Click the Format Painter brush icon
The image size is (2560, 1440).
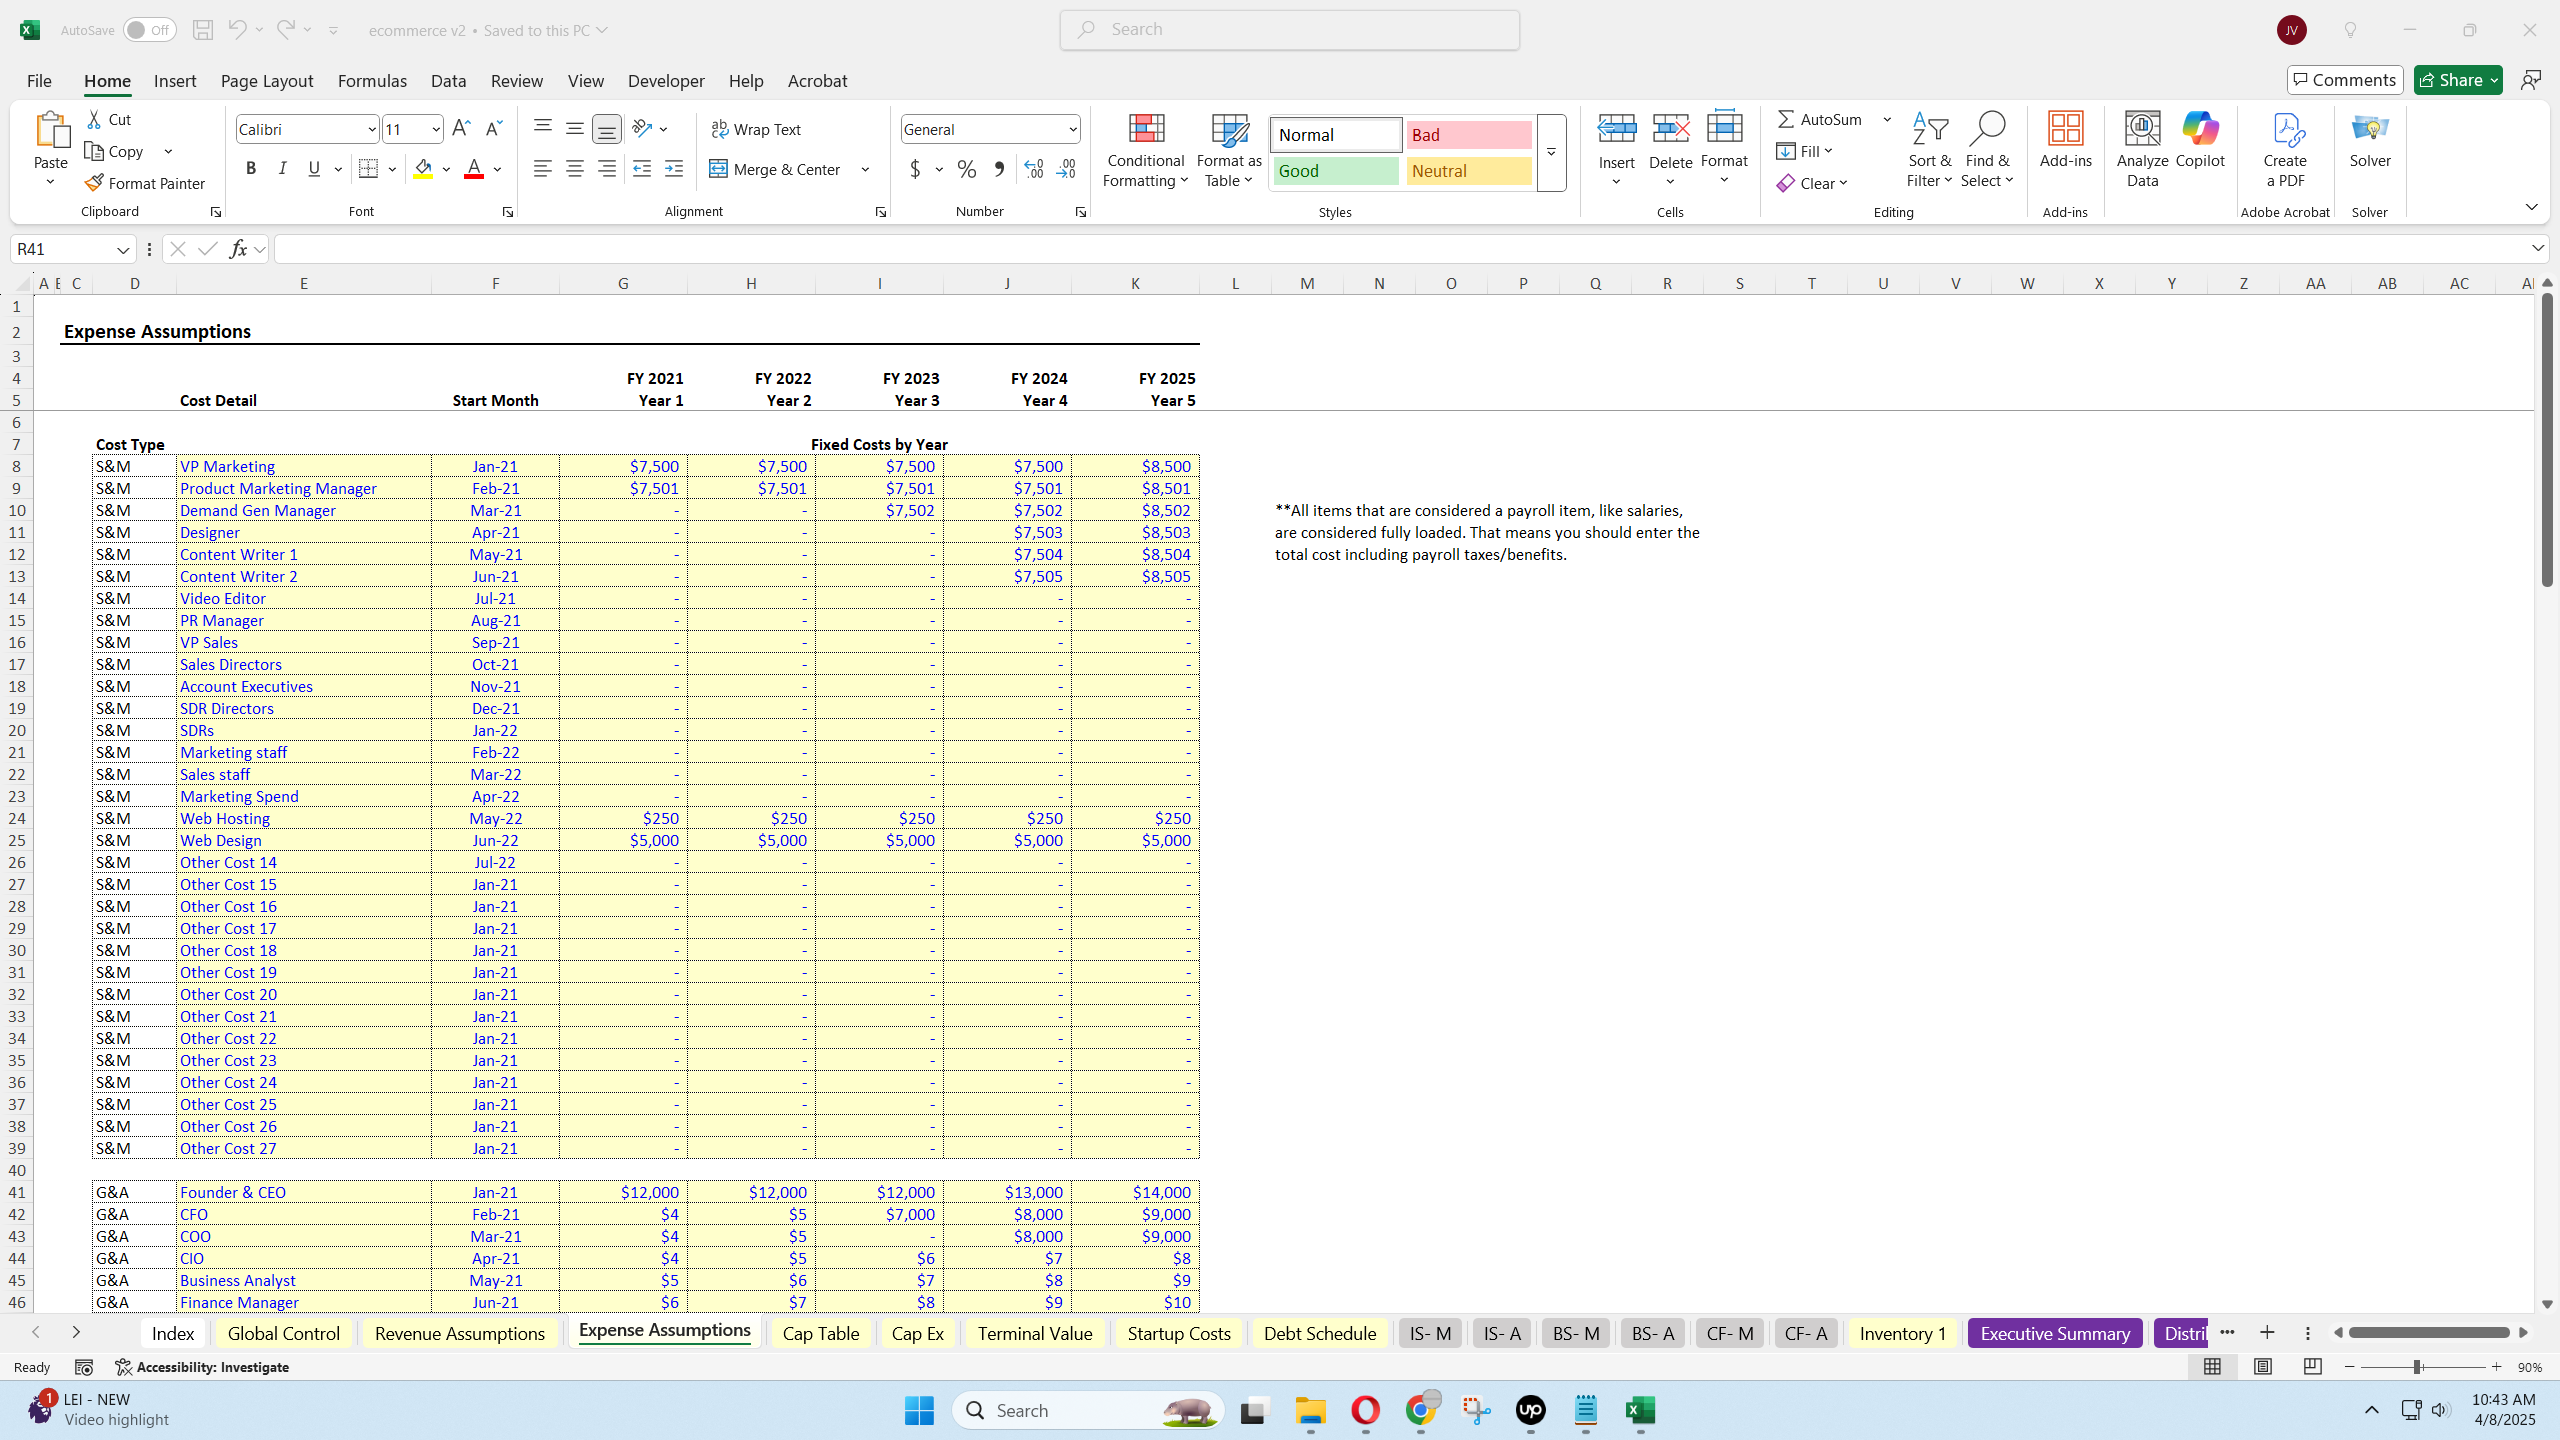click(x=95, y=183)
